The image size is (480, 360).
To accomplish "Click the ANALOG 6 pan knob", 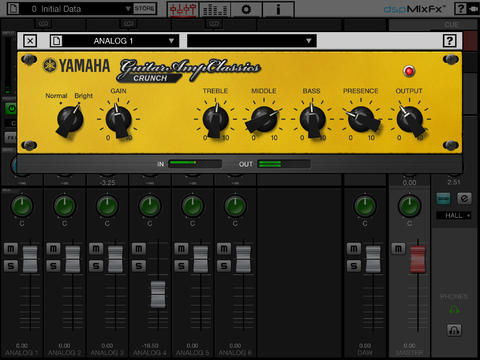I will pos(235,206).
